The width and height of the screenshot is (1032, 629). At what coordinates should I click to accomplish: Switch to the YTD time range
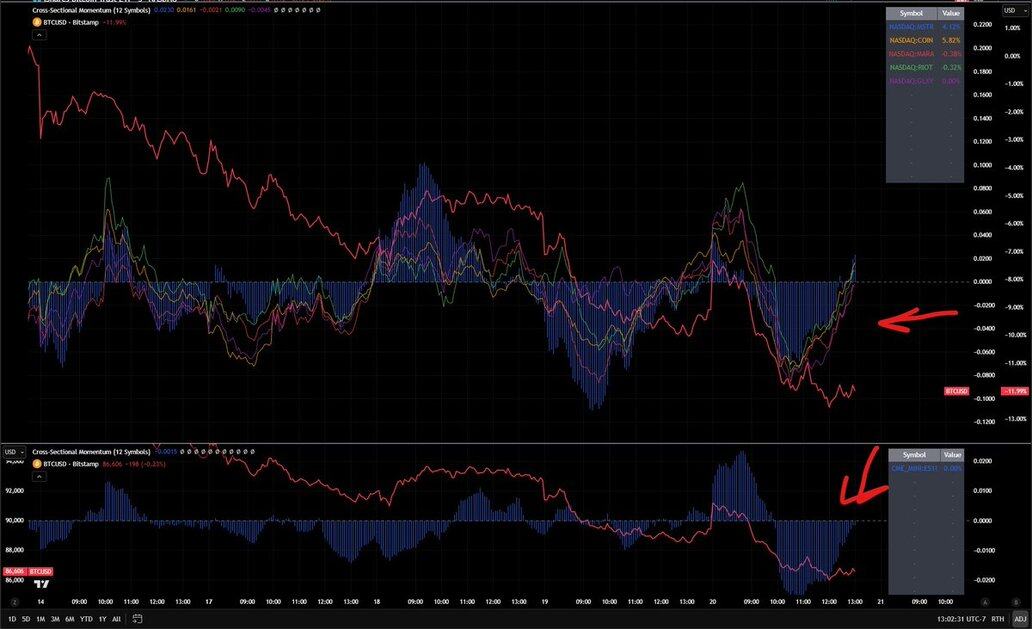click(86, 620)
